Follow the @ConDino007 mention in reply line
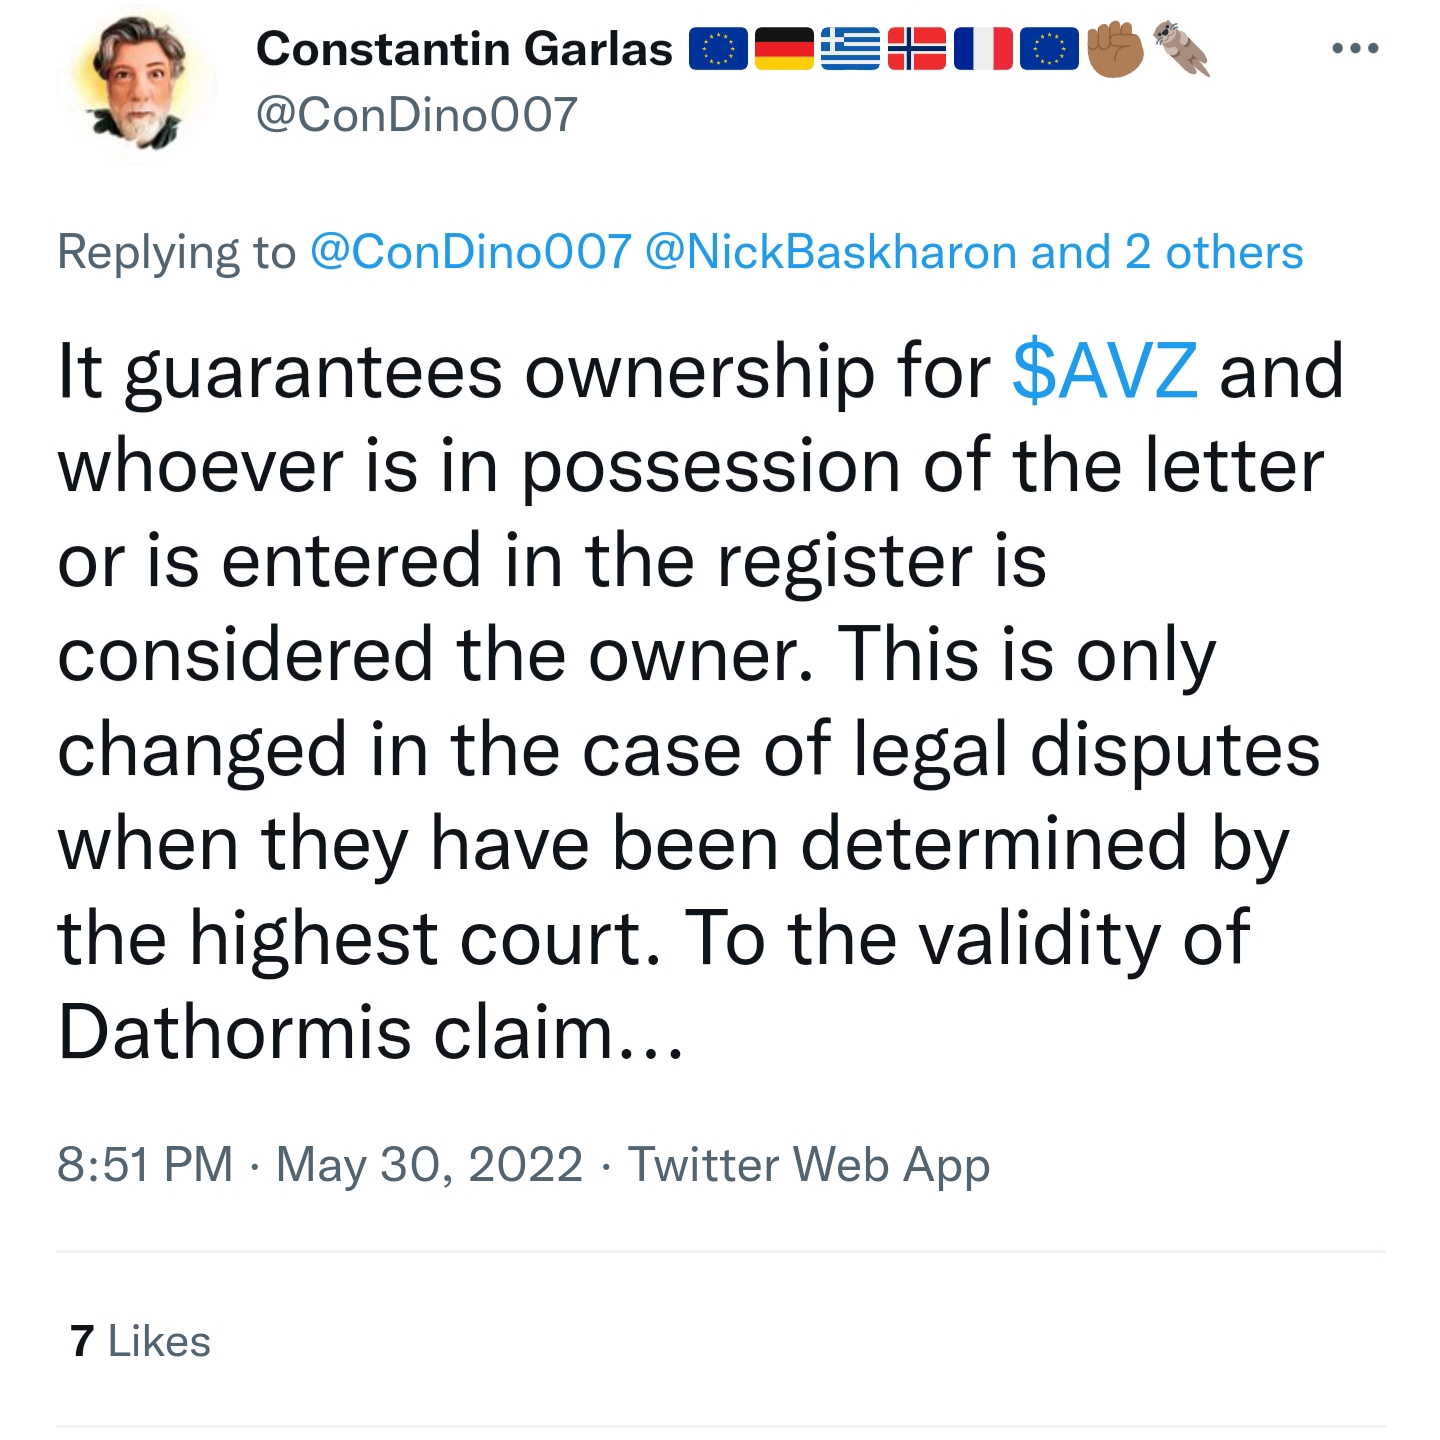1440x1440 pixels. pos(470,252)
